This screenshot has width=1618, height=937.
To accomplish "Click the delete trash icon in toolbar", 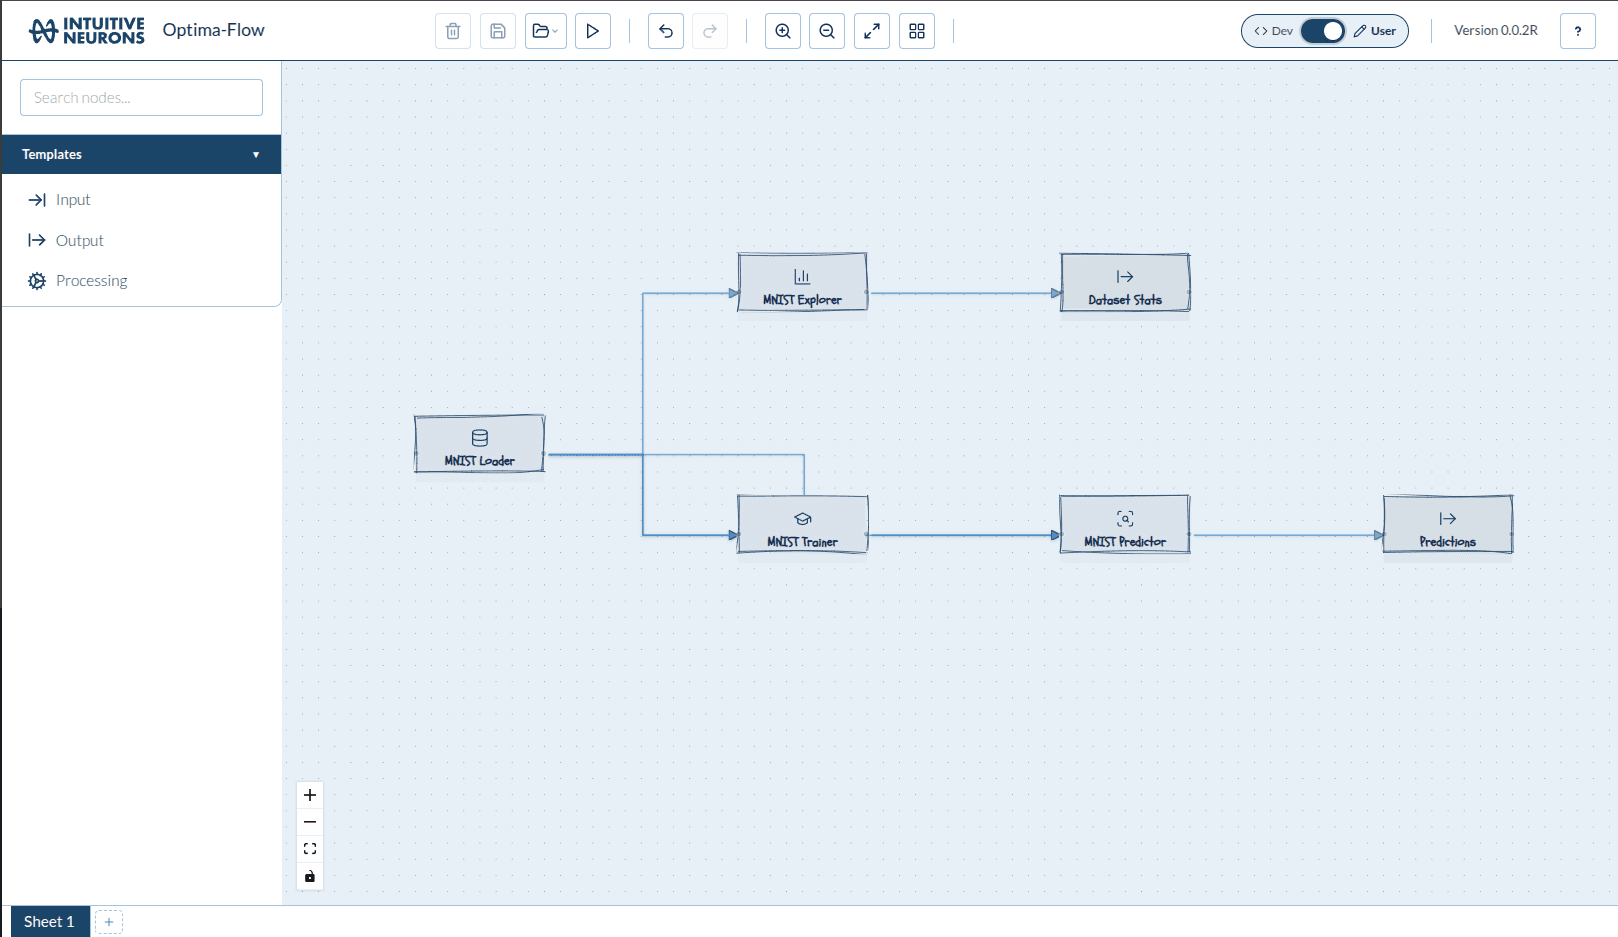I will point(453,31).
